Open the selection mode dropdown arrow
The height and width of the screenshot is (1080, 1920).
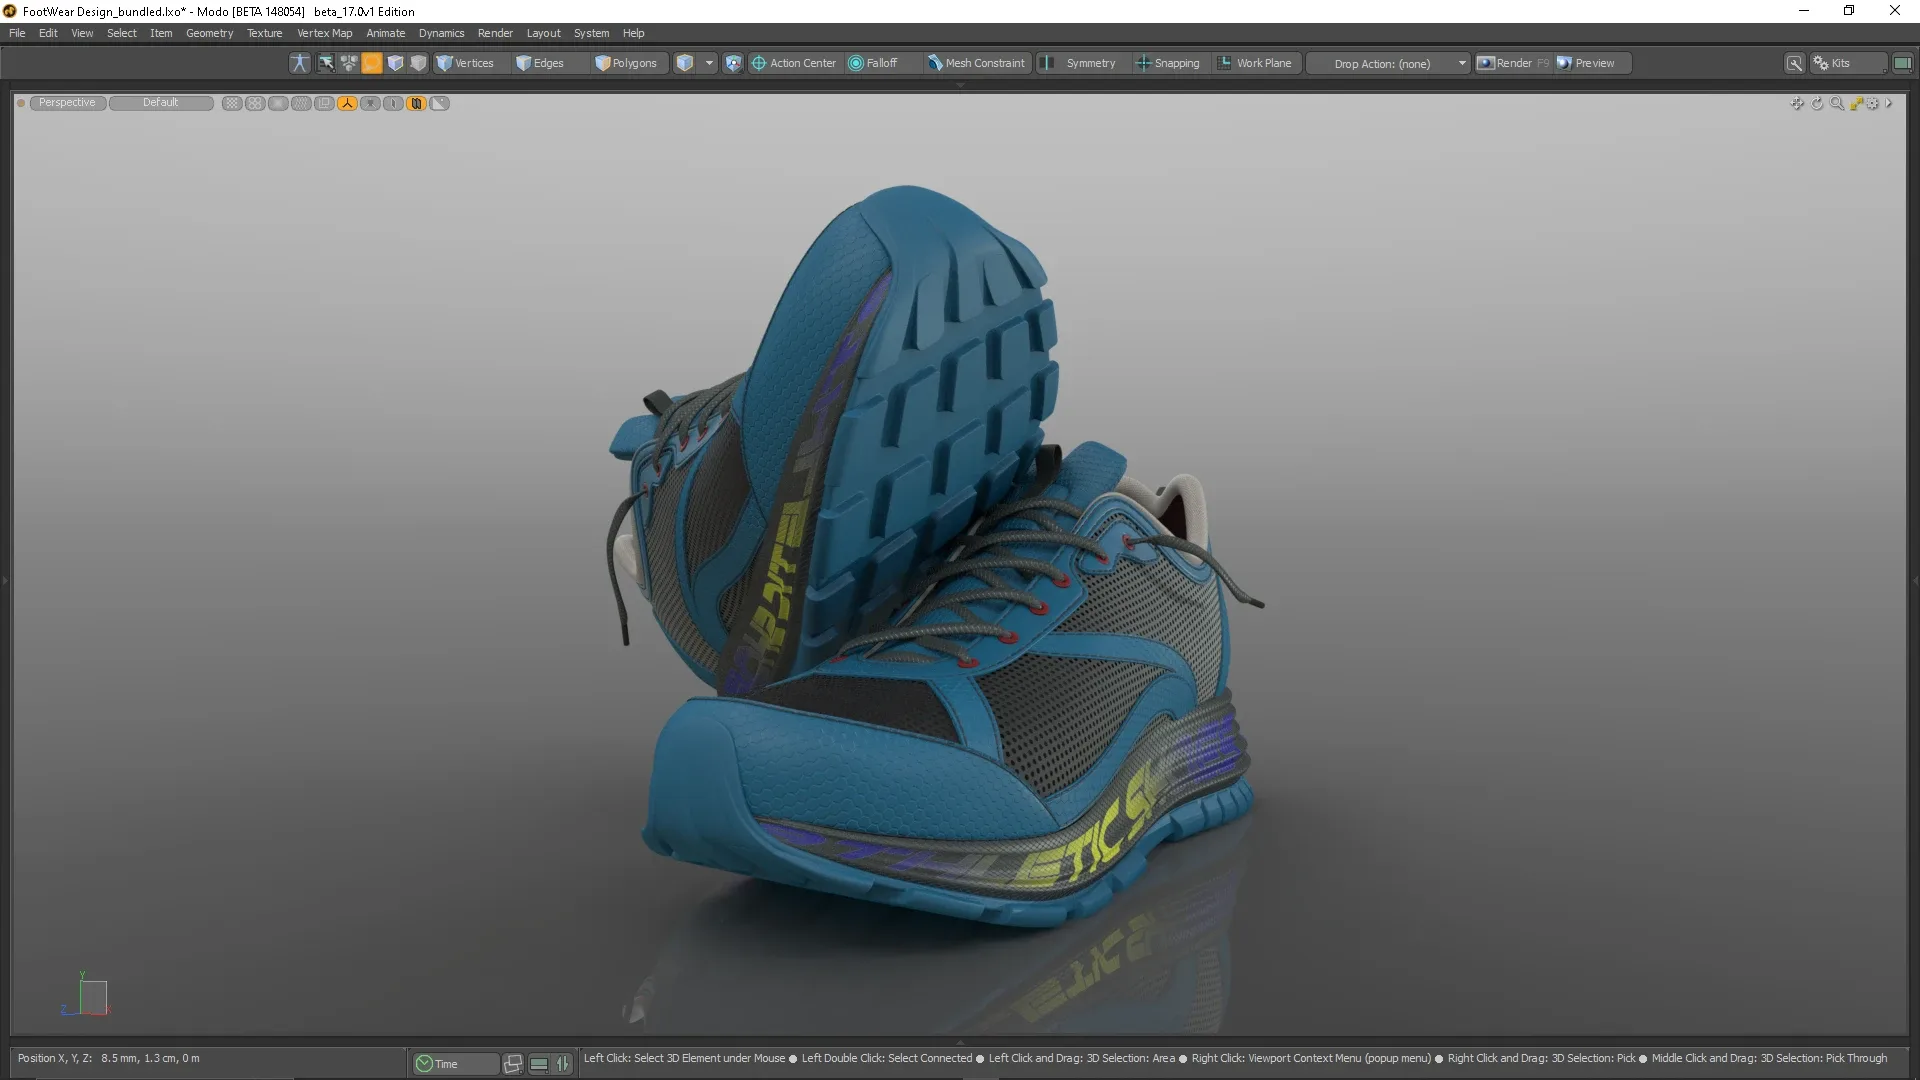709,63
